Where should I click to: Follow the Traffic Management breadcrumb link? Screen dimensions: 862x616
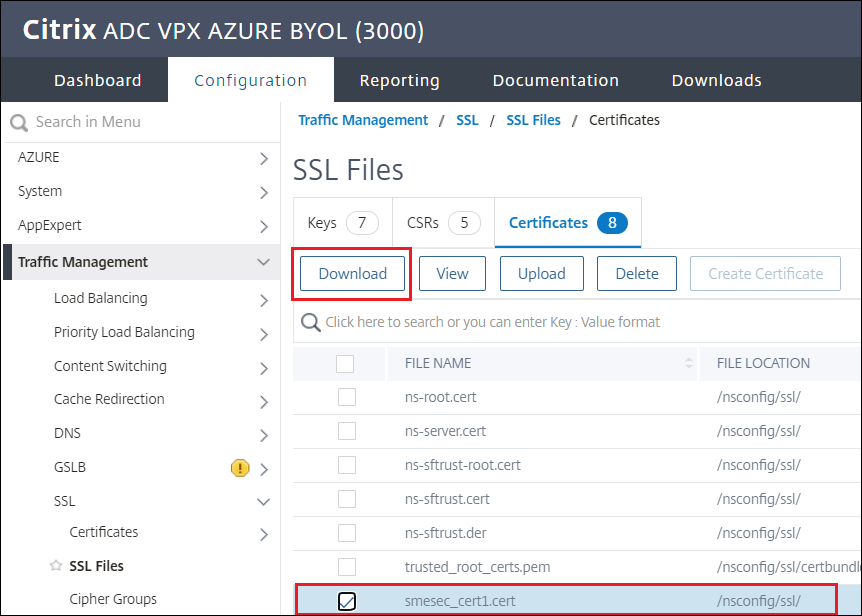pos(363,120)
